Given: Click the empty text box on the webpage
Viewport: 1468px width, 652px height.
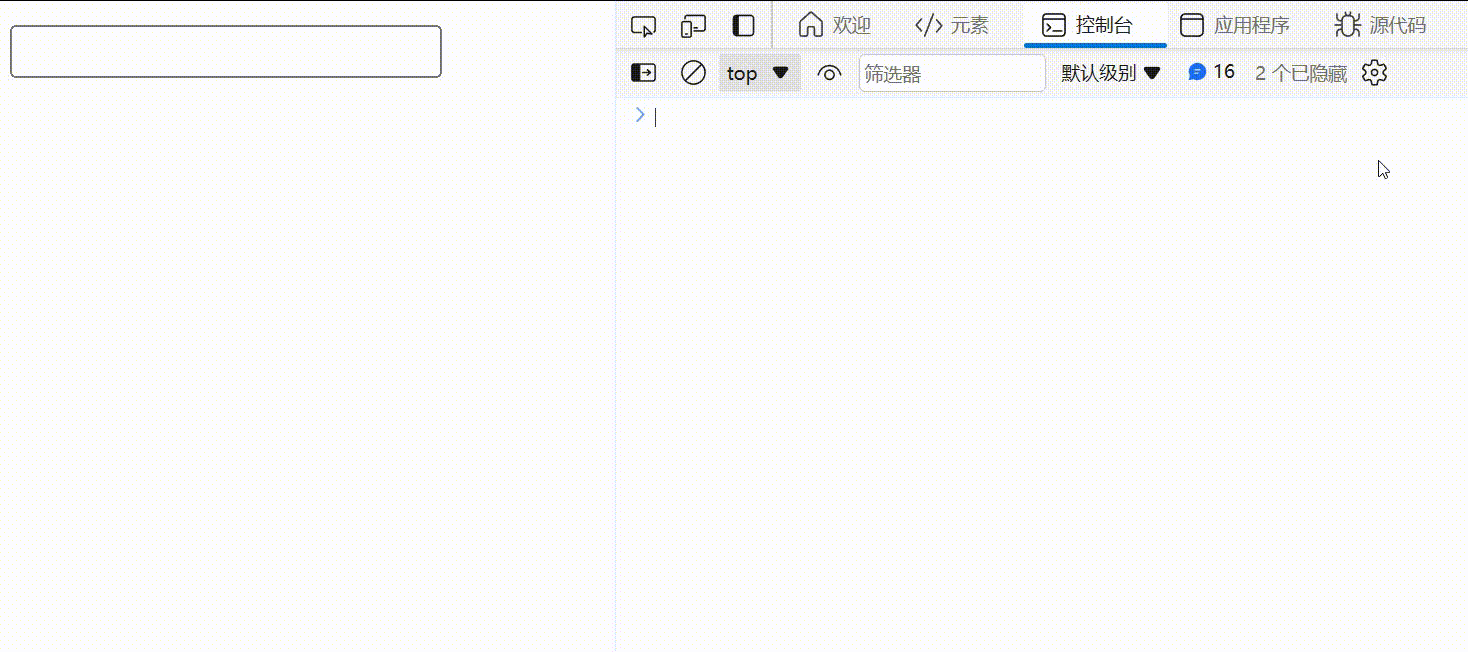Looking at the screenshot, I should [225, 50].
